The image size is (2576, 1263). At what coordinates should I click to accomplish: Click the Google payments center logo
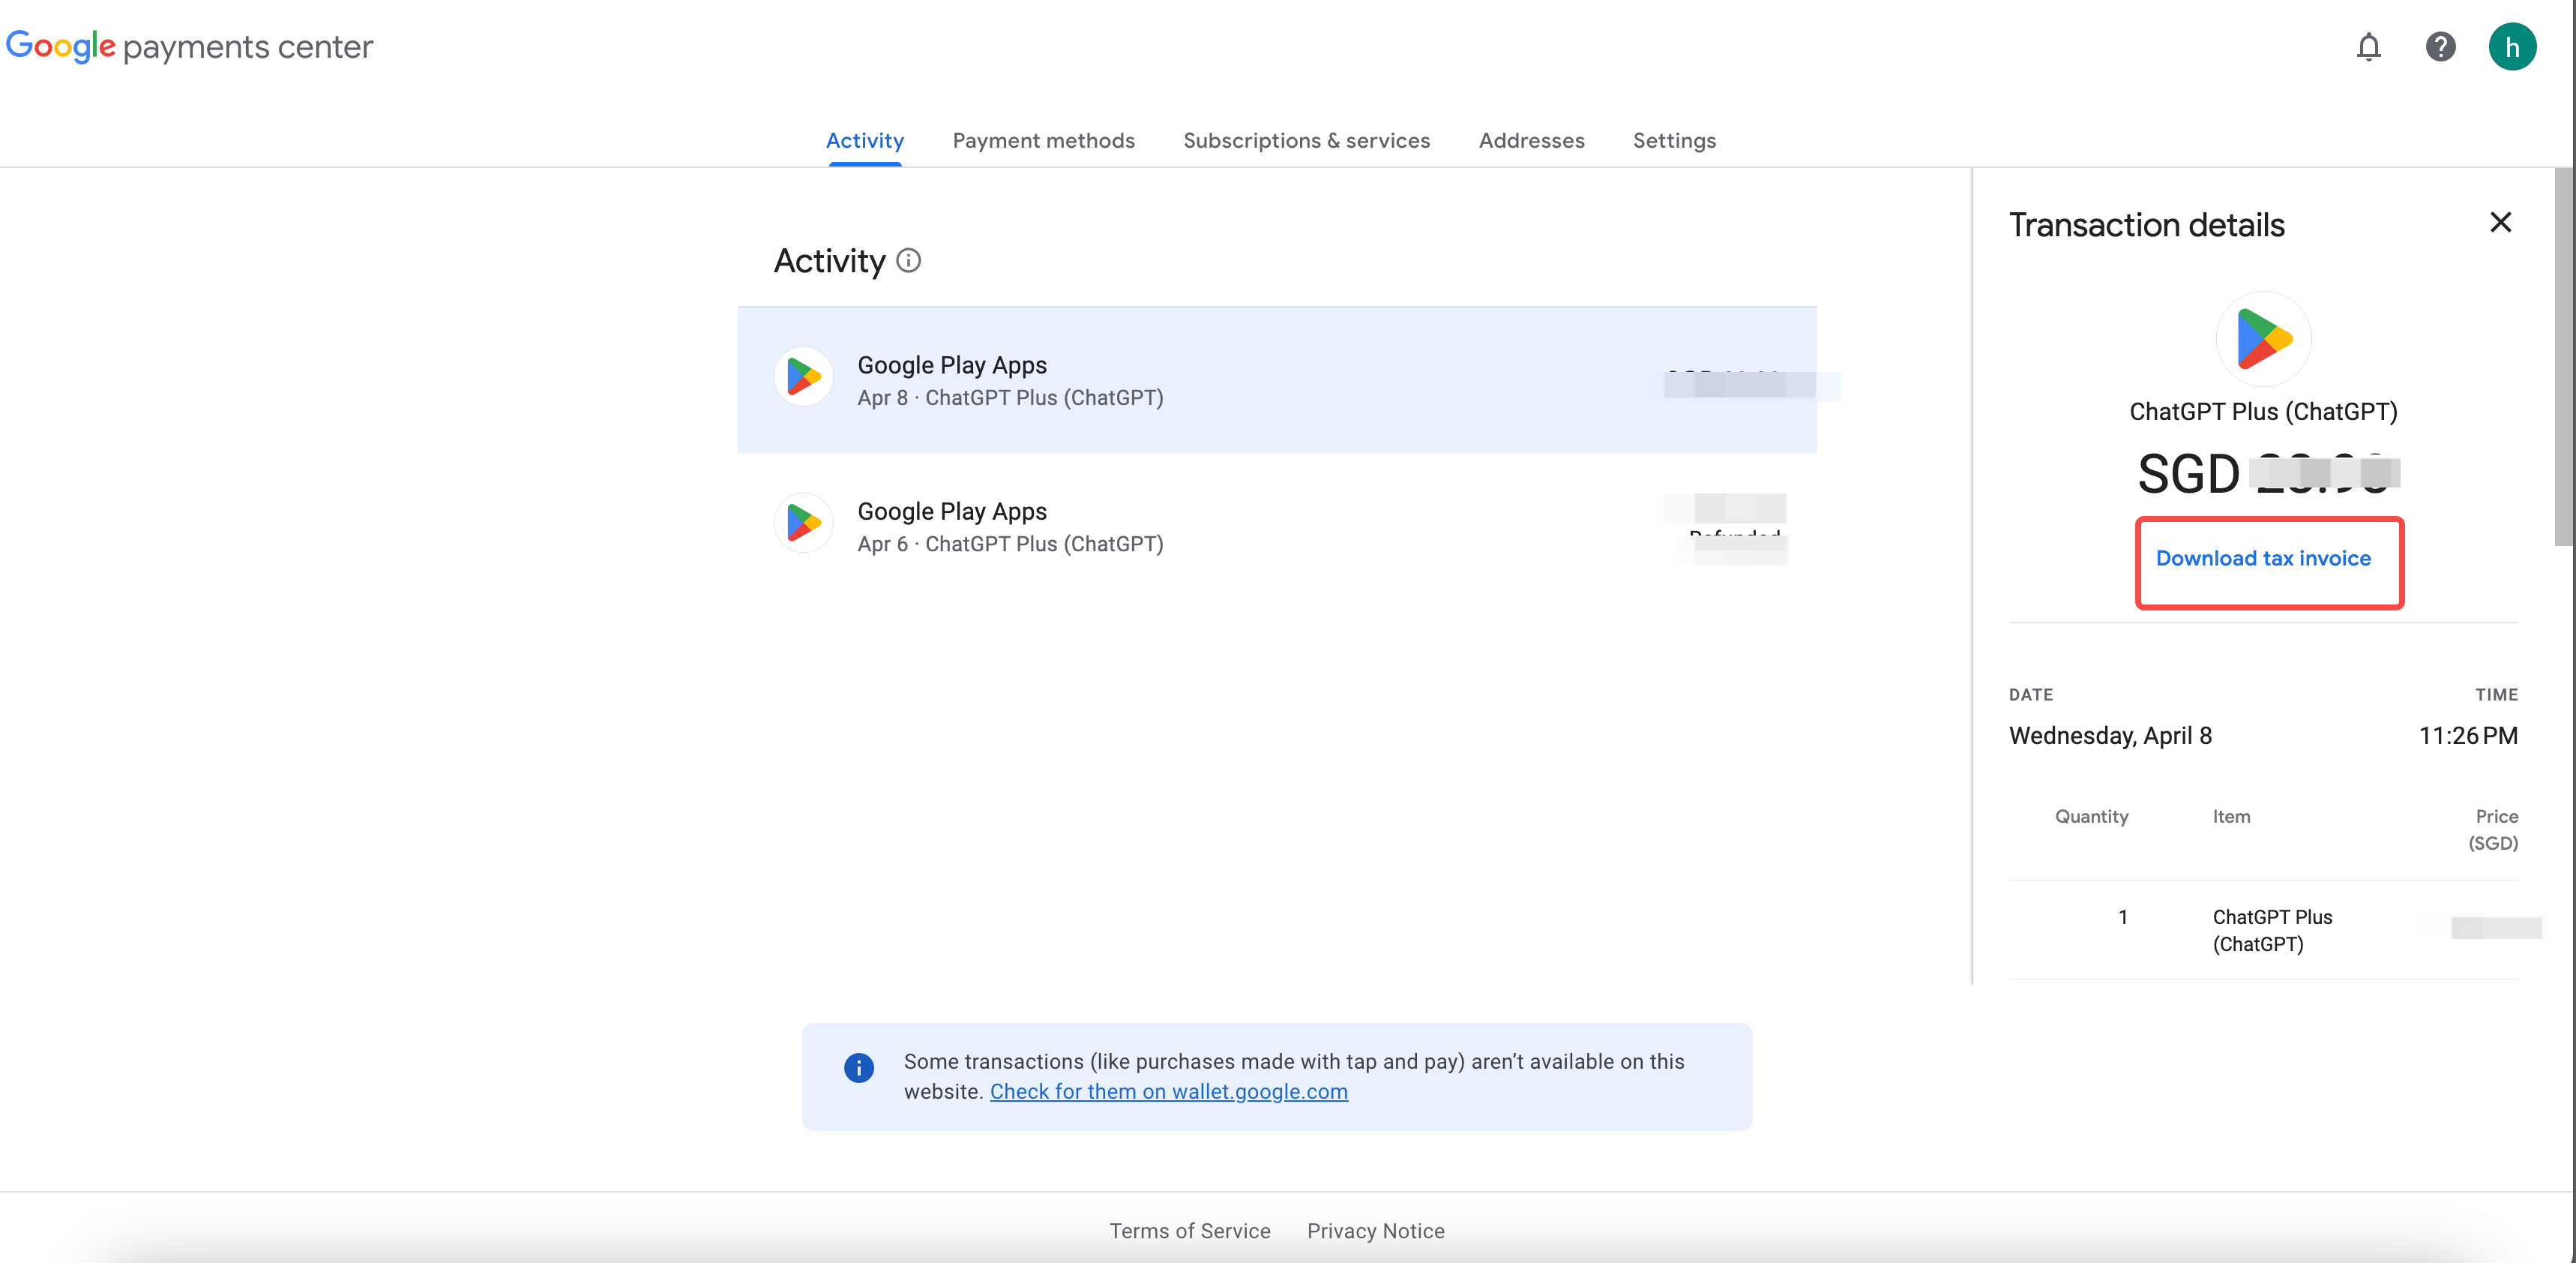pos(189,46)
